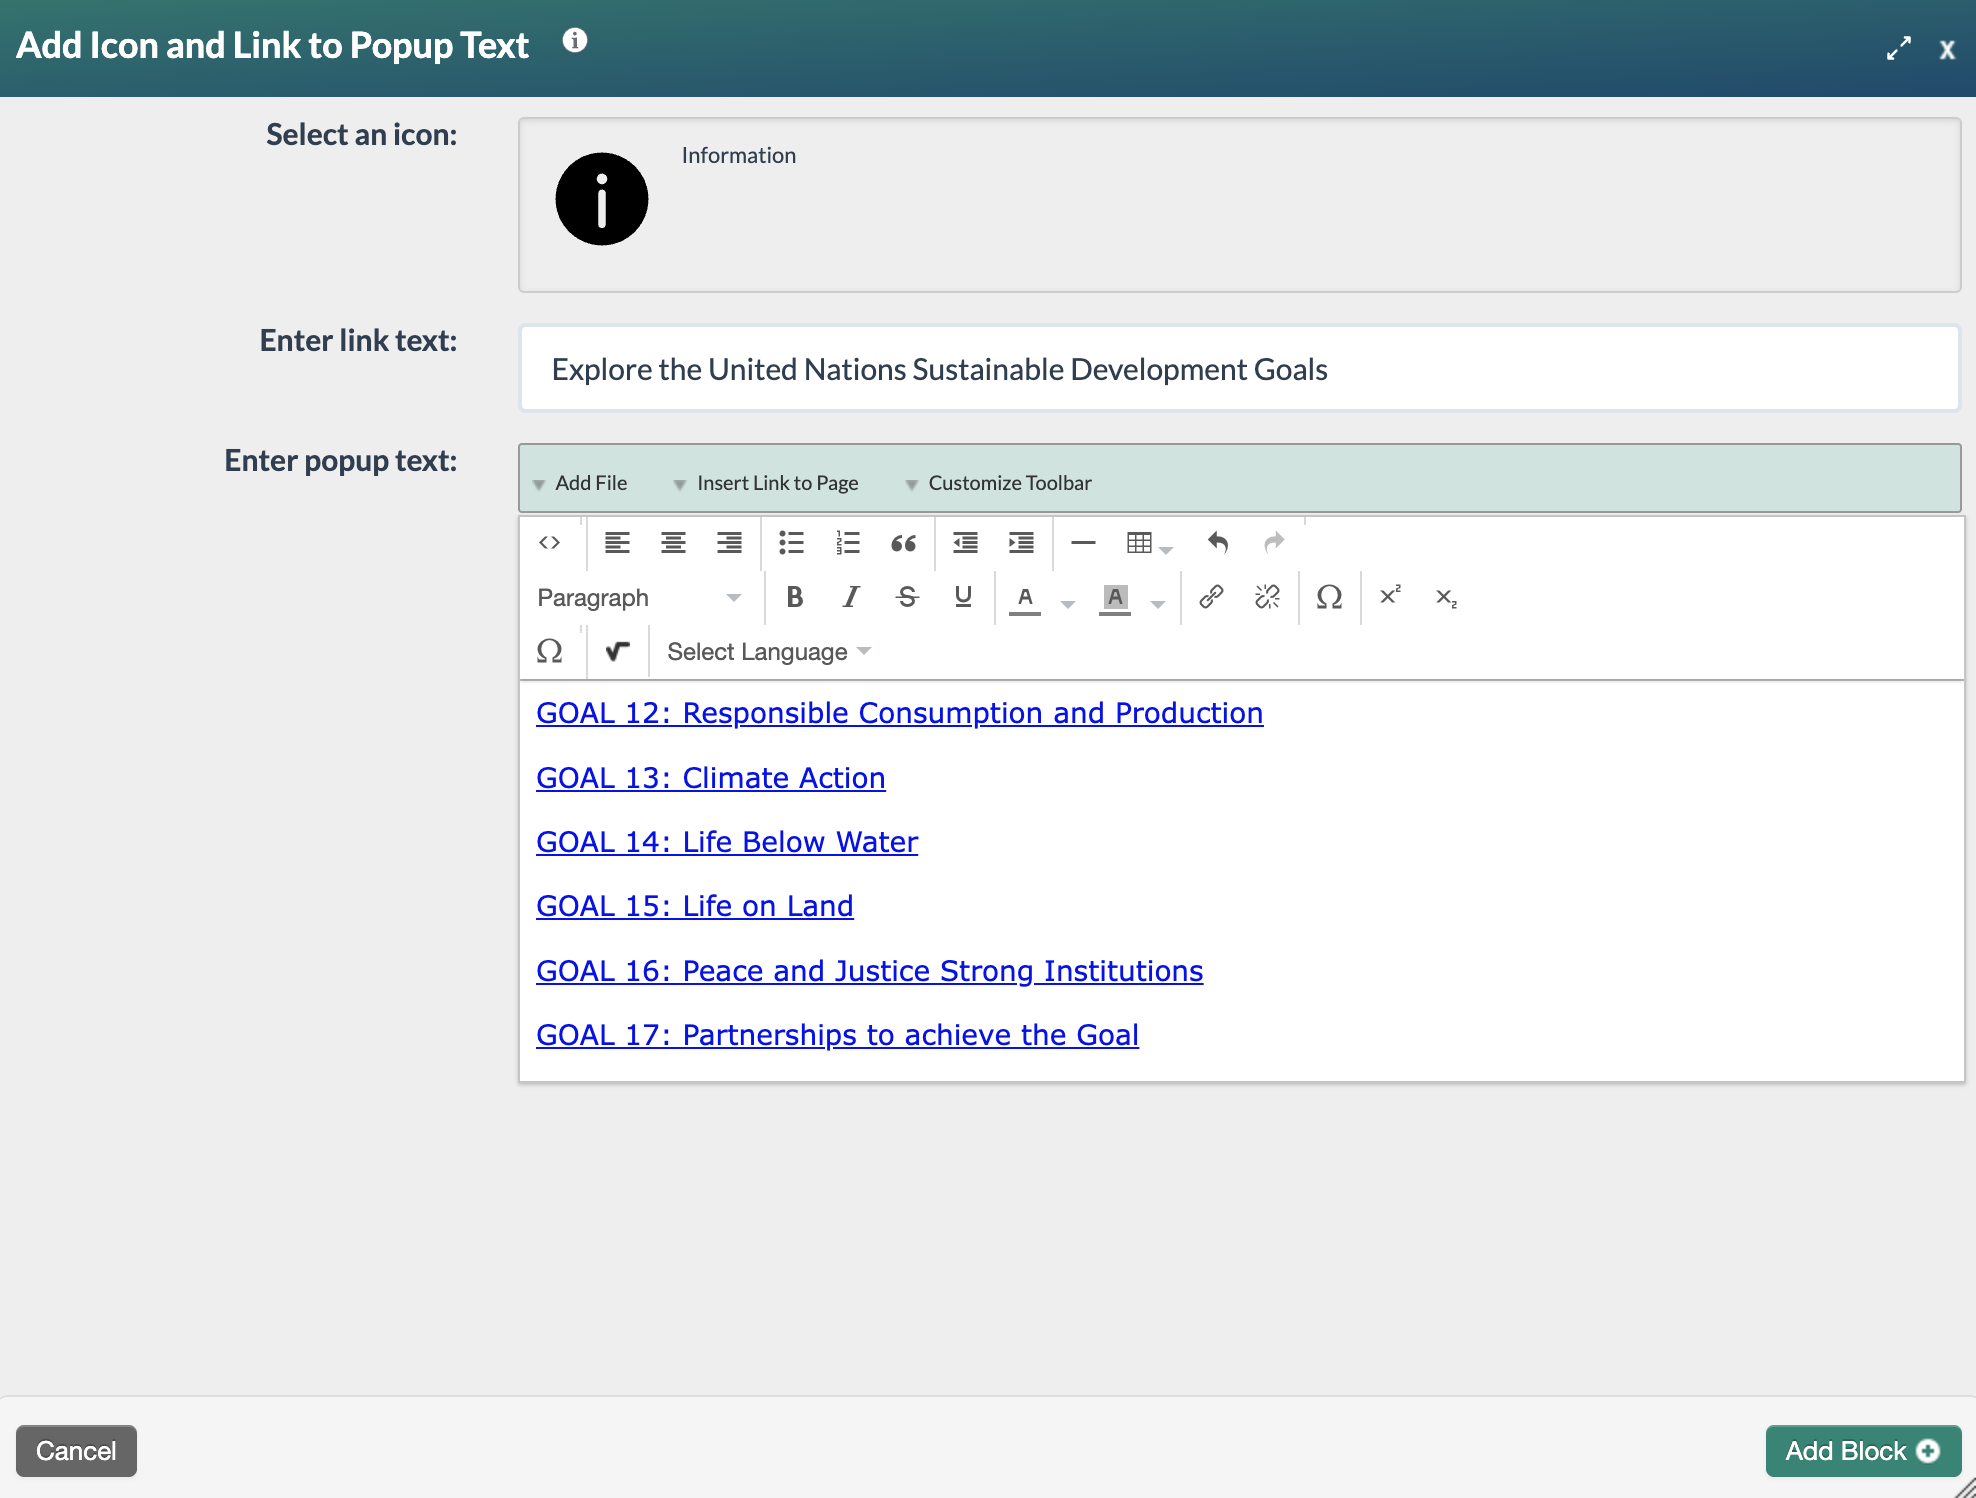Viewport: 1976px width, 1498px height.
Task: Redo the last edit
Action: [x=1273, y=543]
